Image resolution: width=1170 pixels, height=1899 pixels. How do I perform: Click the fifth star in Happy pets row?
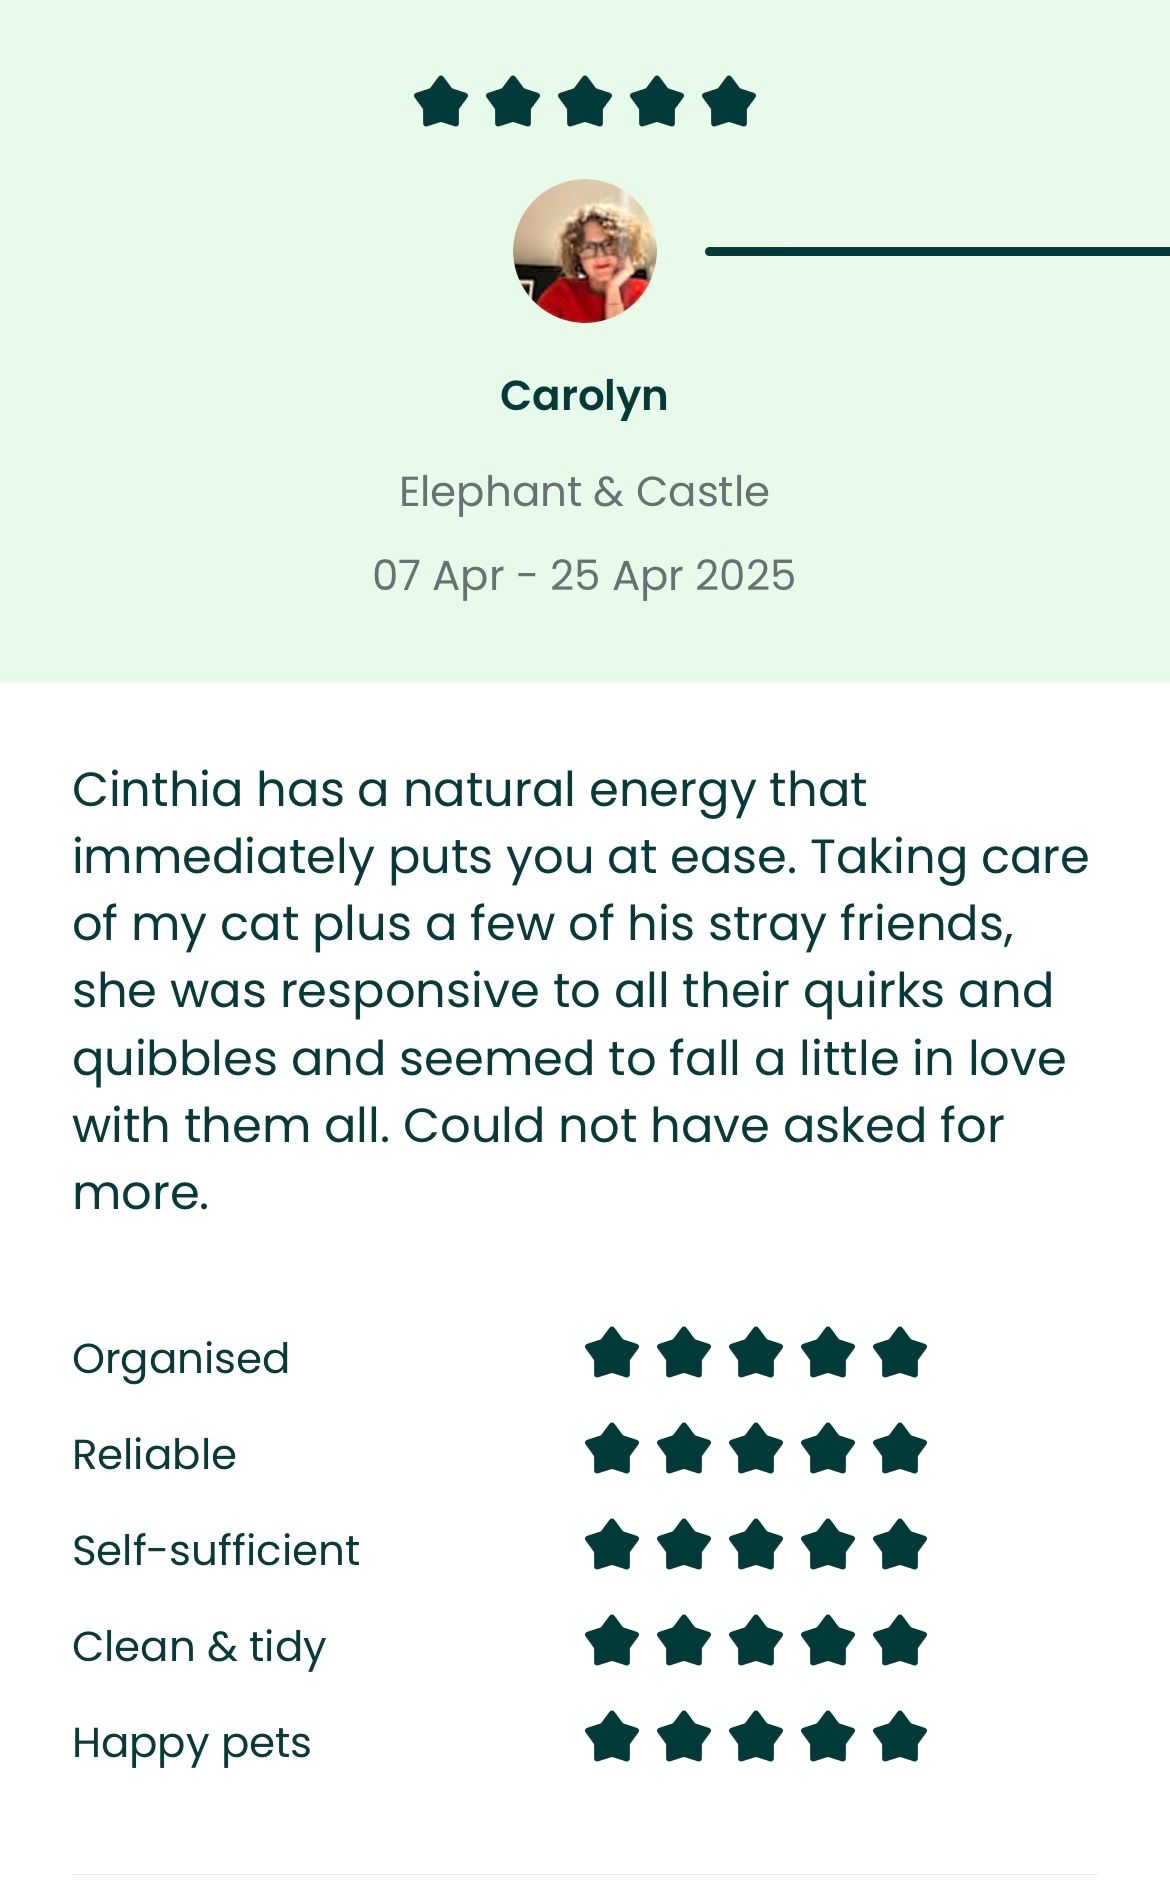[x=900, y=1737]
